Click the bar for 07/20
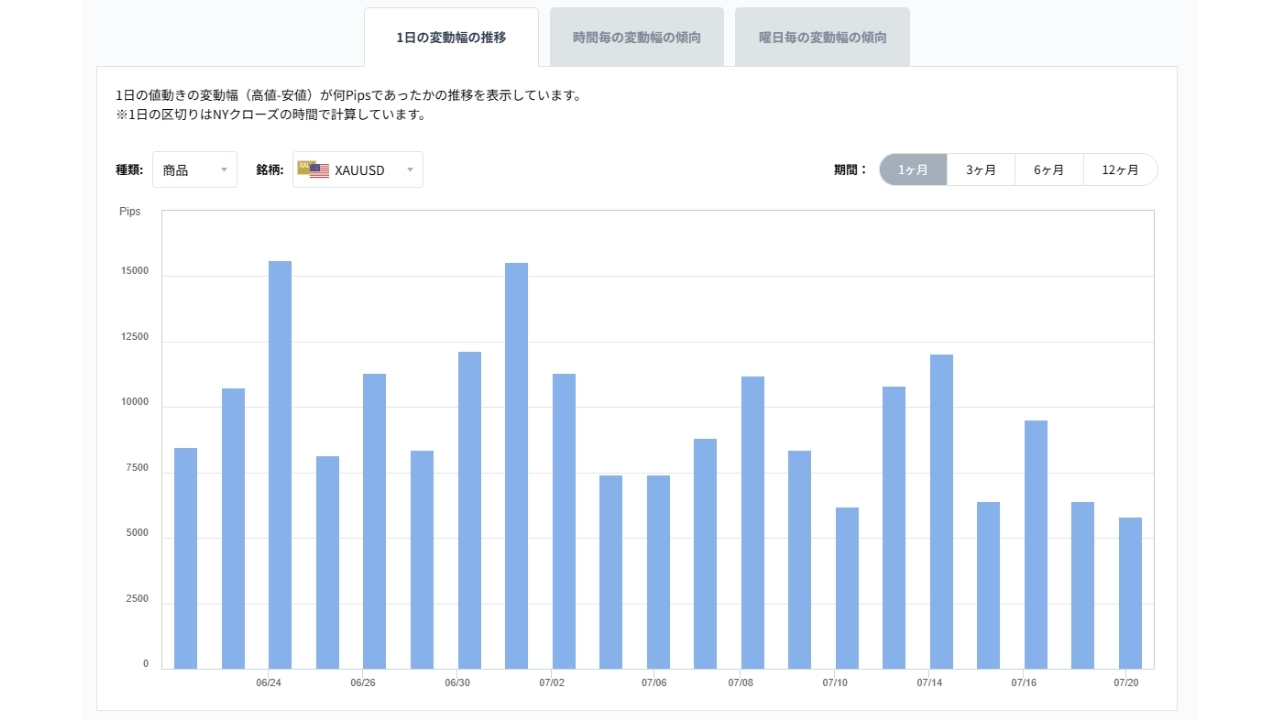This screenshot has width=1280, height=720. (1130, 593)
